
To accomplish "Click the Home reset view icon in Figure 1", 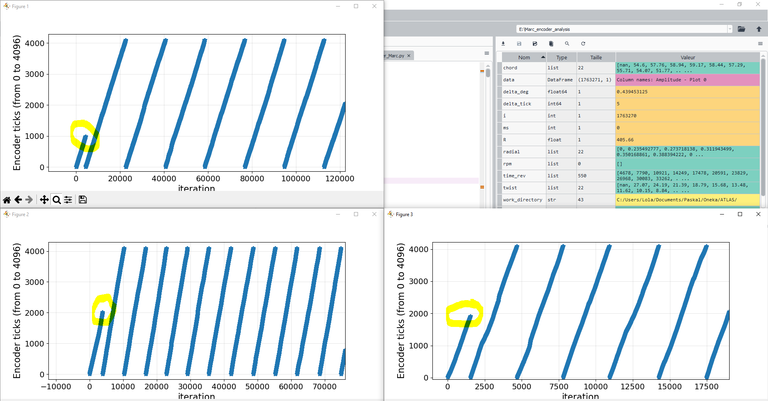I will [x=7, y=200].
